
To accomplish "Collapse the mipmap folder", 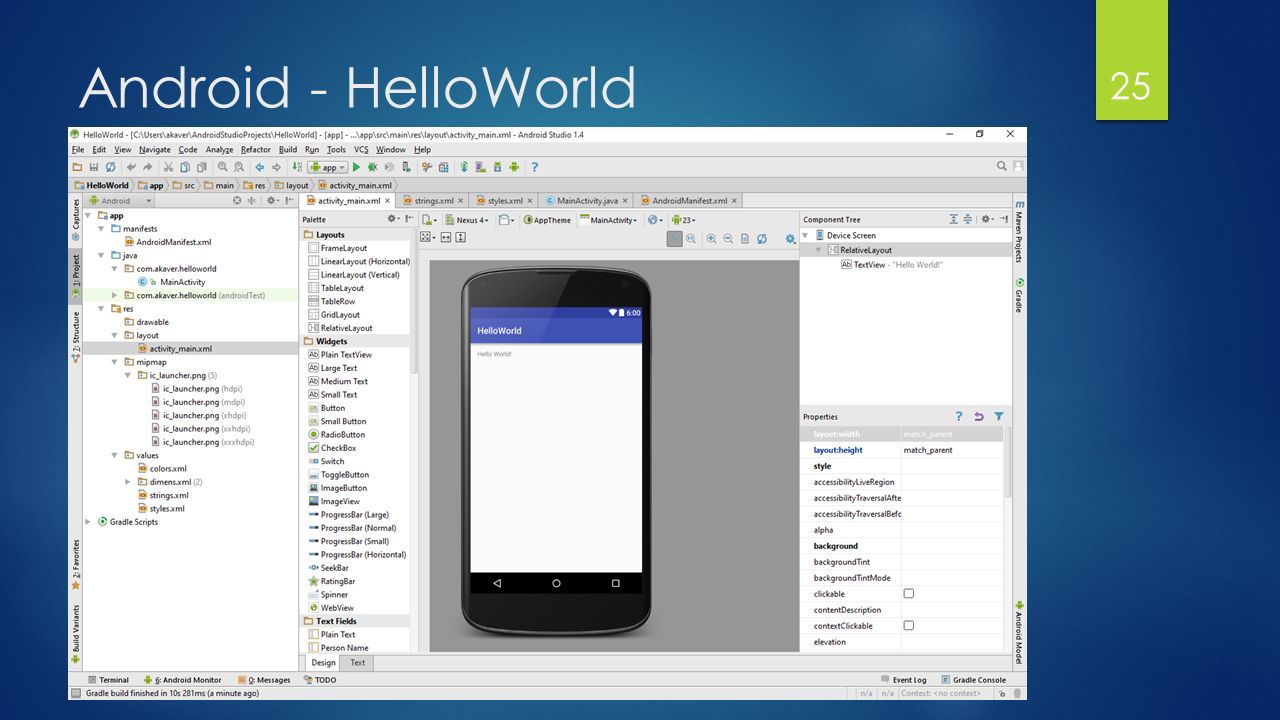I will 115,362.
